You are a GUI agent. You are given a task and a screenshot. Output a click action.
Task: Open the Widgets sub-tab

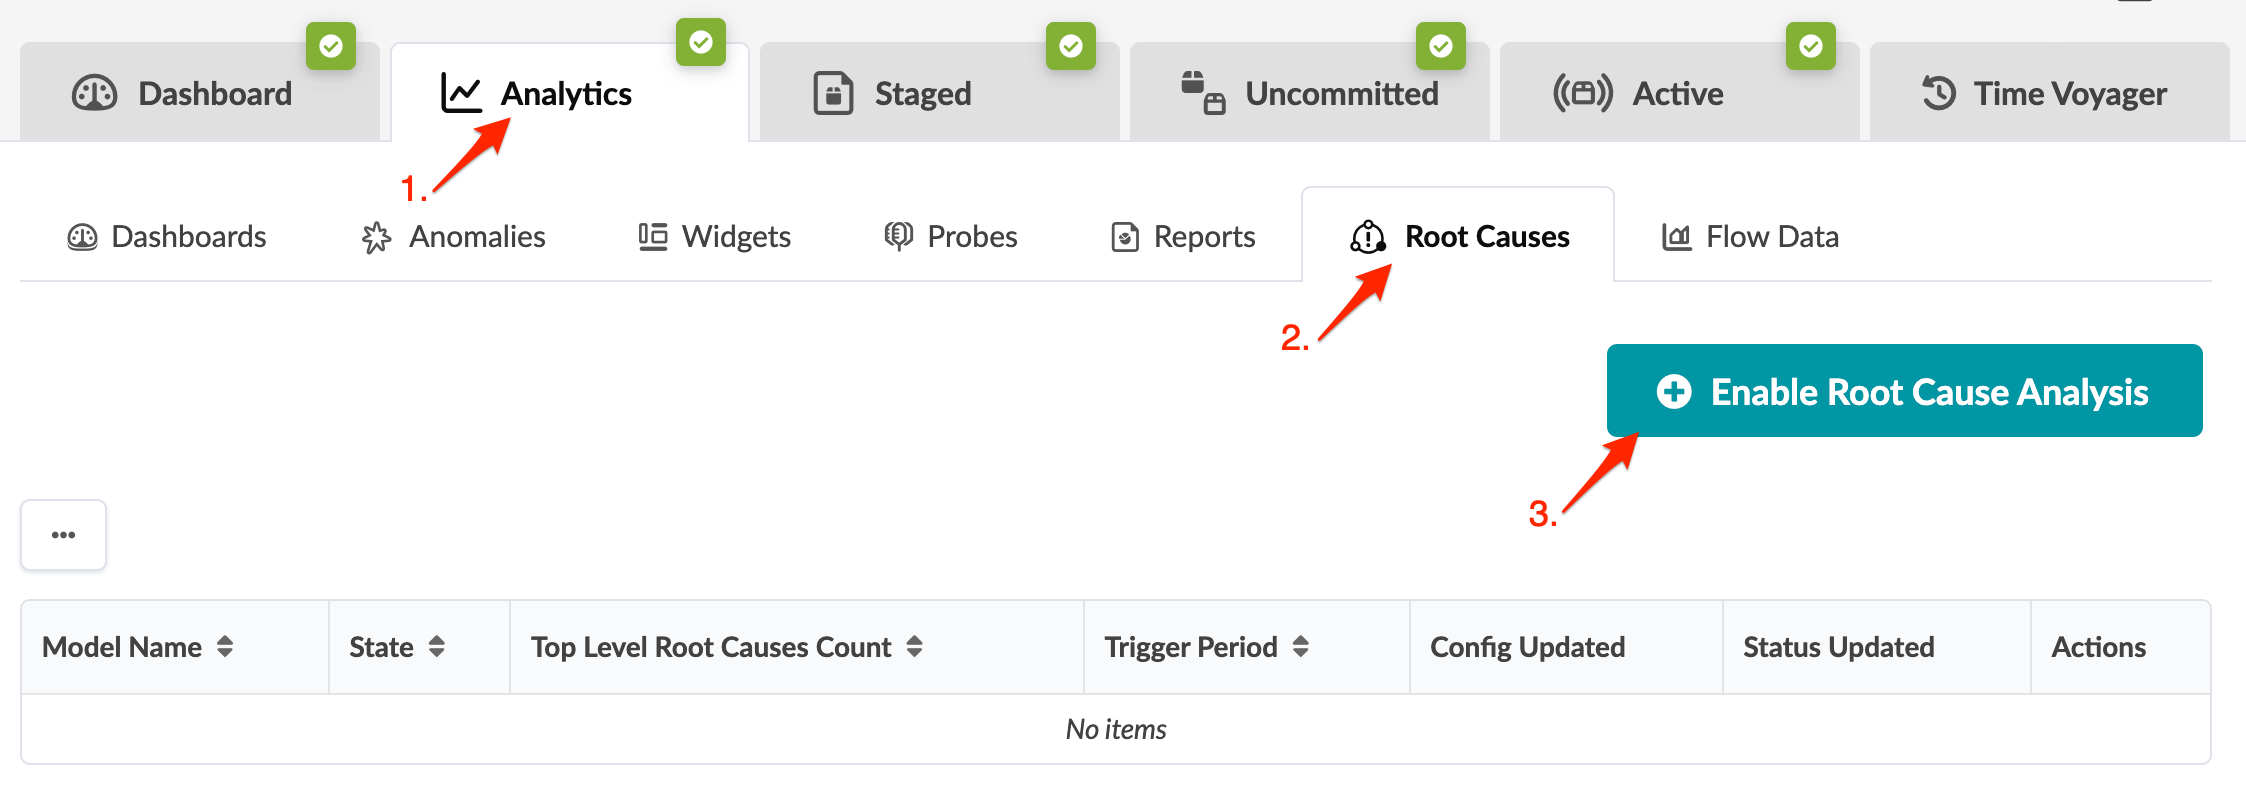[x=714, y=237]
